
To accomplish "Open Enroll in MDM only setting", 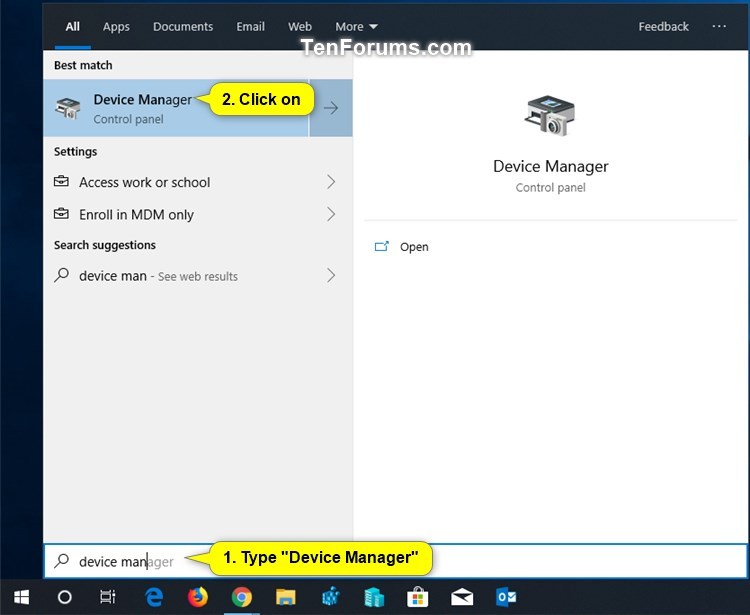I will [198, 214].
